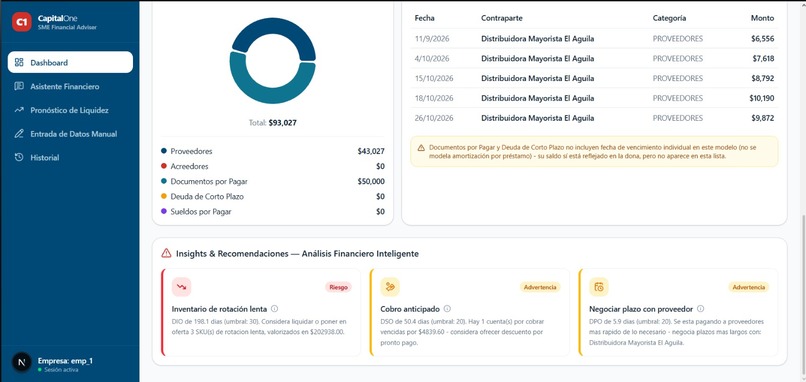Click the Cobro anticipado card icon
Screen dimensions: 806x382
tap(390, 287)
